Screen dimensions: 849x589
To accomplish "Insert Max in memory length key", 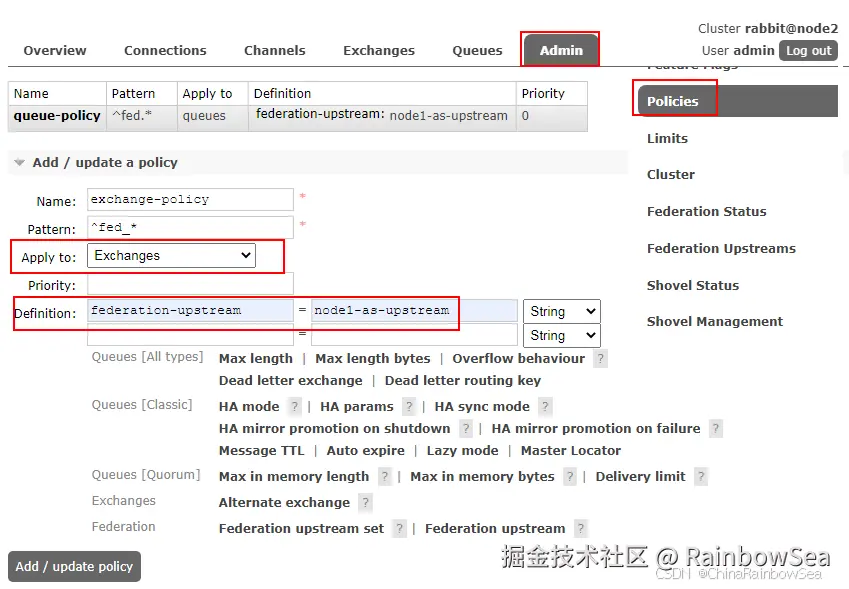I will [293, 476].
